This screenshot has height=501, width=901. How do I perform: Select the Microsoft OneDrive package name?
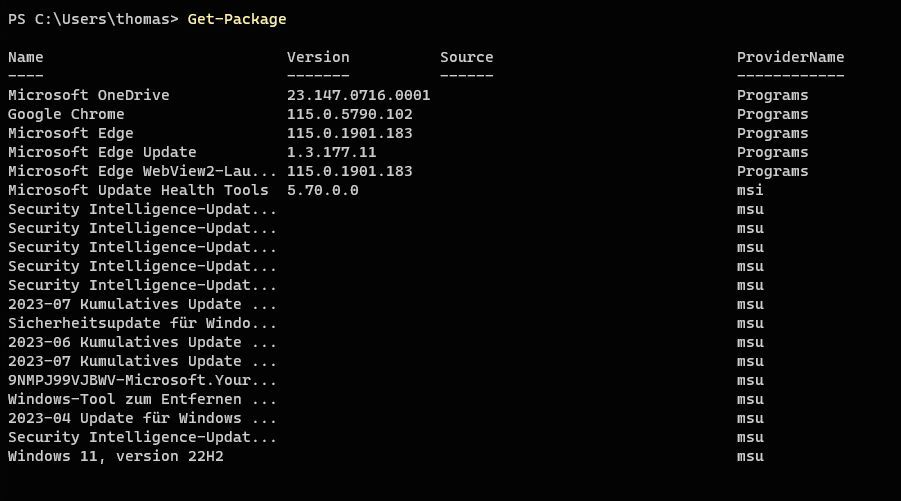click(x=89, y=96)
